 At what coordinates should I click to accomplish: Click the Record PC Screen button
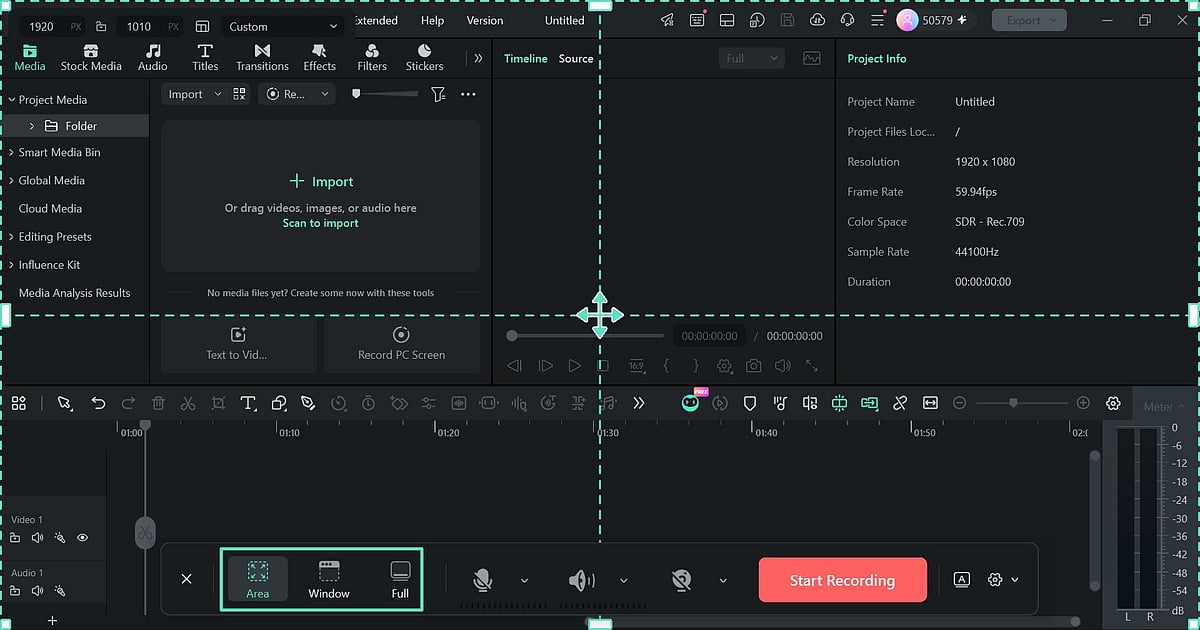401,343
